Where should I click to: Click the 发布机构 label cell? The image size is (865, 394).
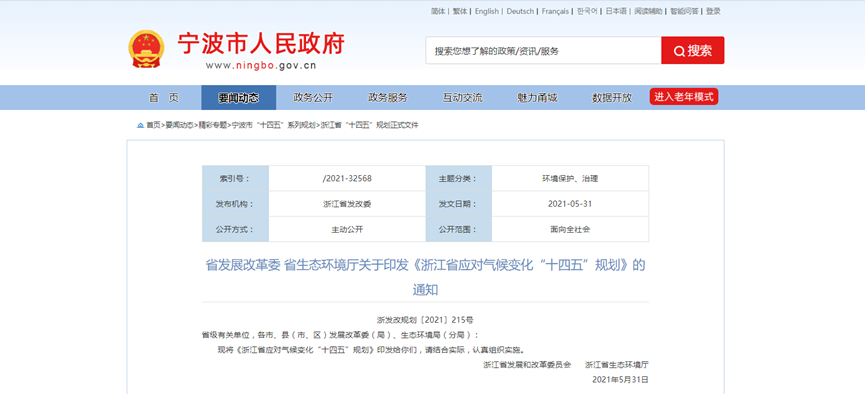236,204
